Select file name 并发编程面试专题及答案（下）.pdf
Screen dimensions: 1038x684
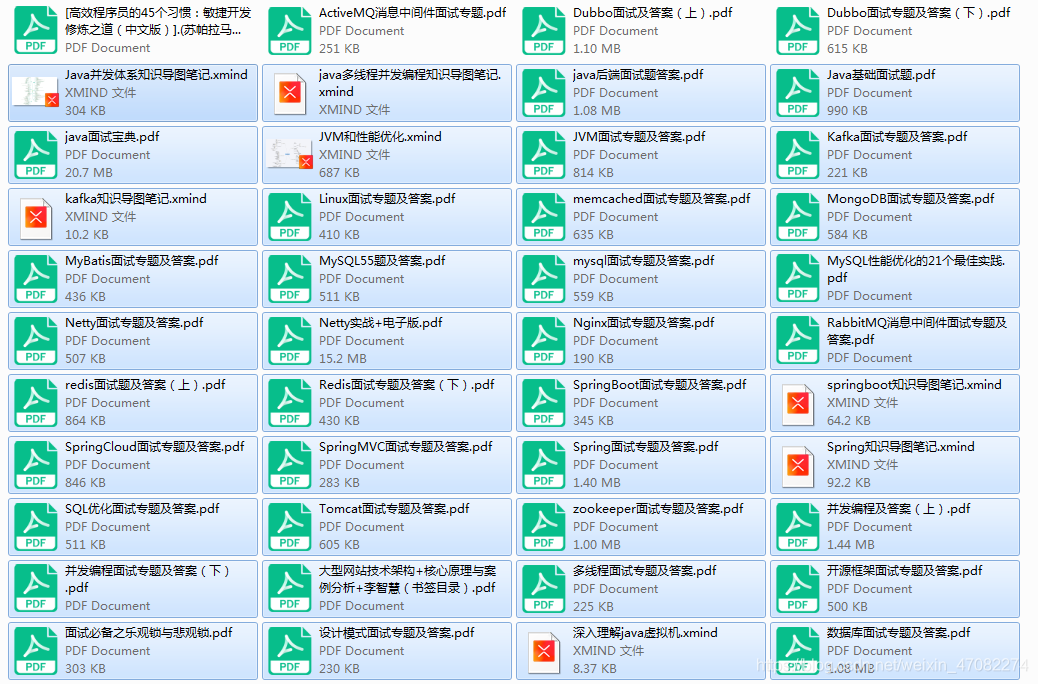[x=147, y=579]
